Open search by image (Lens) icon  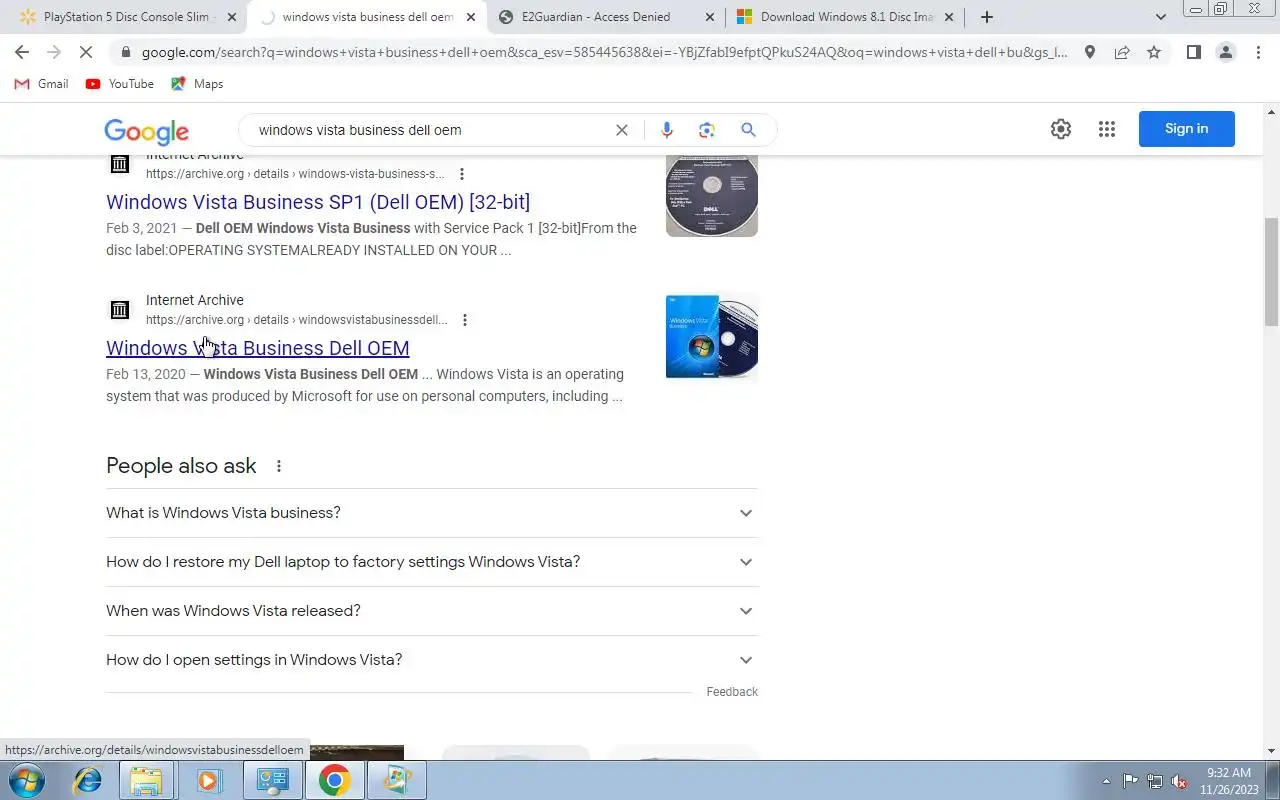[707, 130]
